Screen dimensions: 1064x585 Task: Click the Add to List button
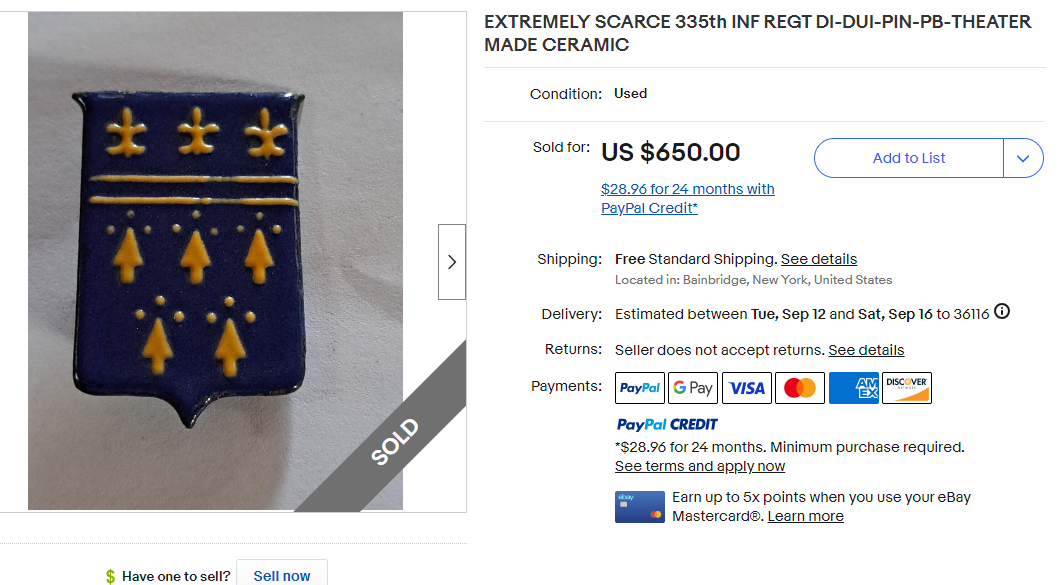tap(908, 158)
